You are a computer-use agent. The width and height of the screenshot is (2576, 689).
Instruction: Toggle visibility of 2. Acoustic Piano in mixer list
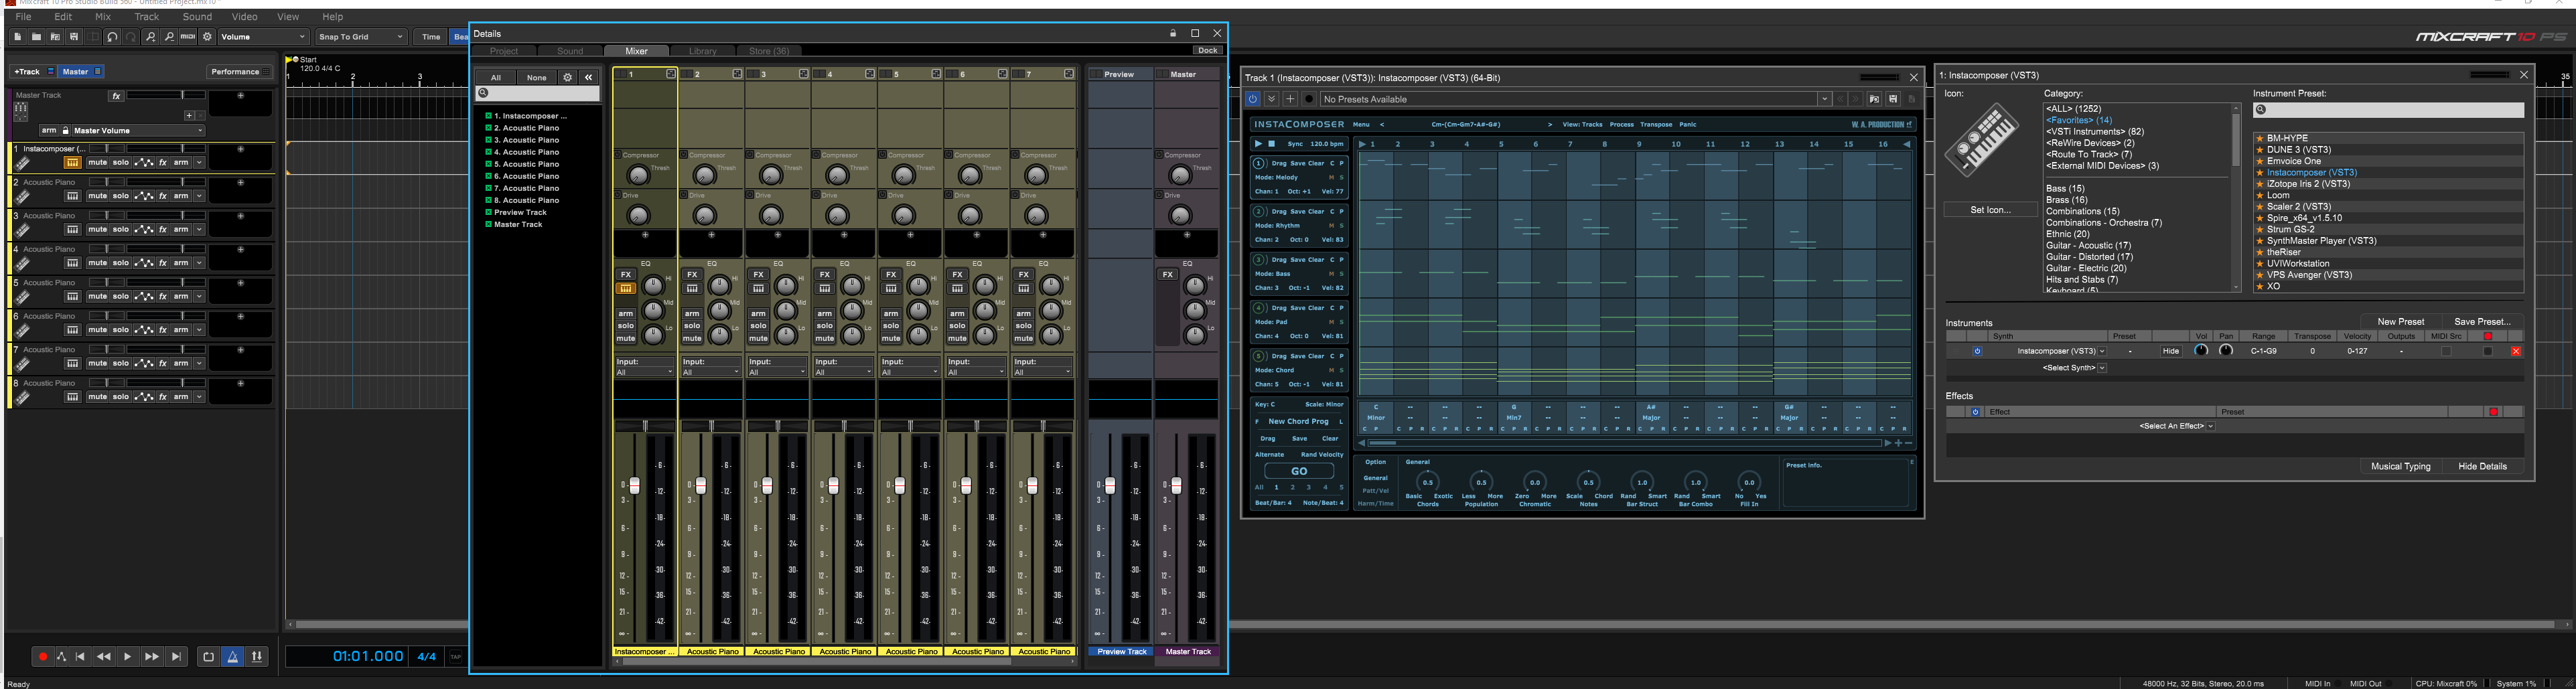(x=489, y=128)
